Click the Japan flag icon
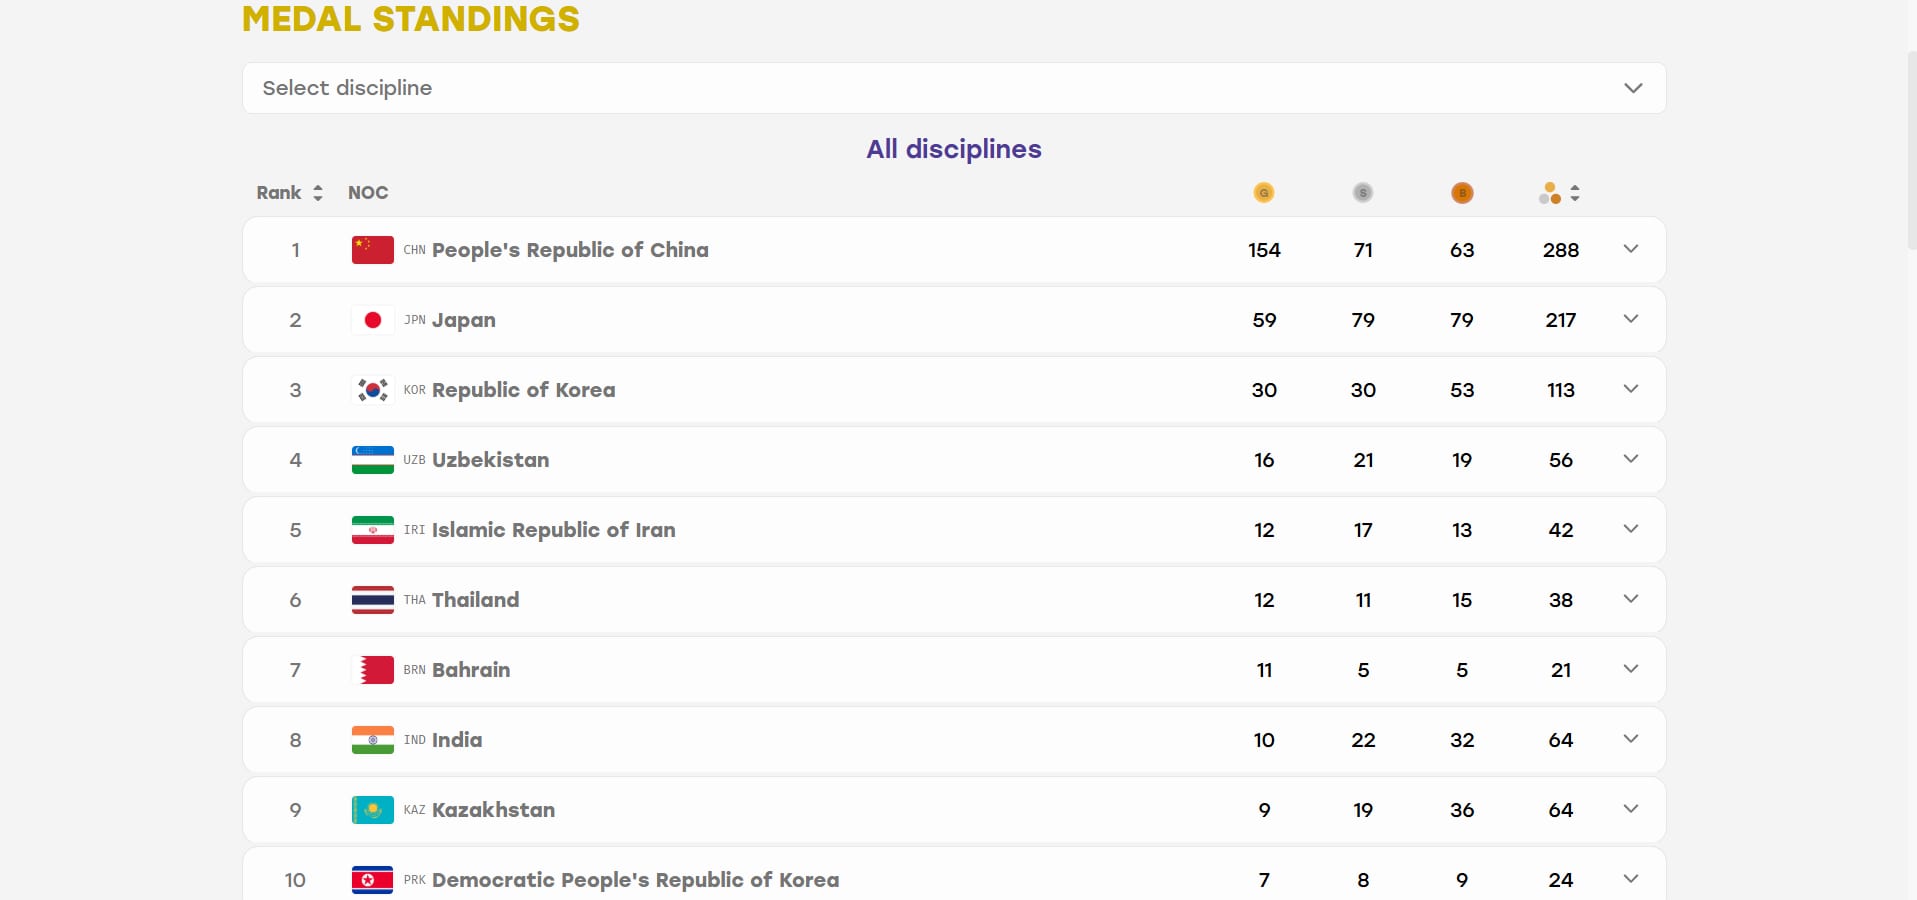The width and height of the screenshot is (1917, 900). (x=373, y=320)
